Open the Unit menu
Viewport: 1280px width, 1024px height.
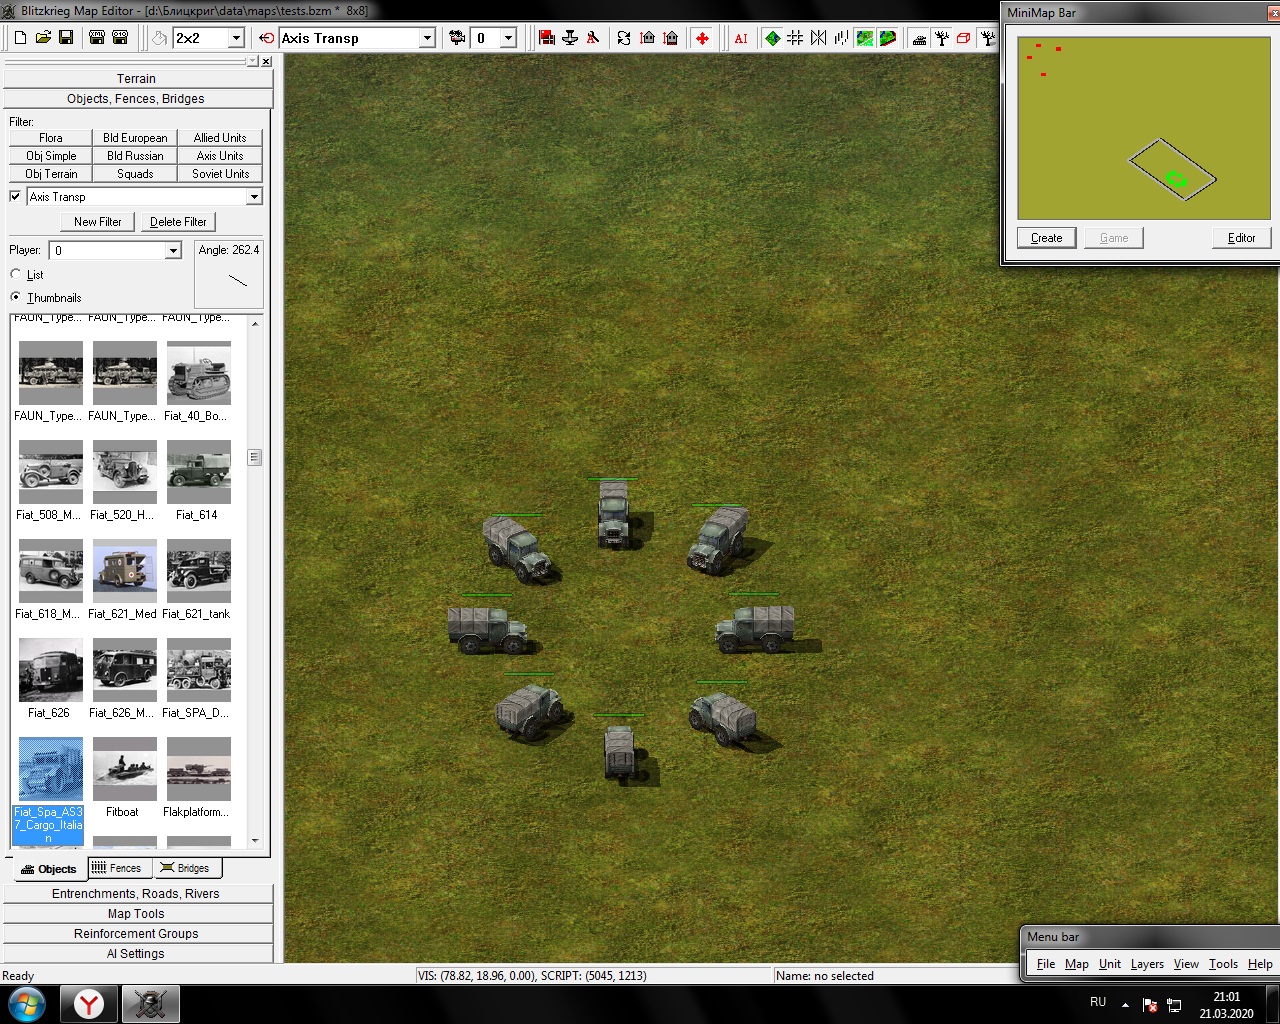[1110, 964]
